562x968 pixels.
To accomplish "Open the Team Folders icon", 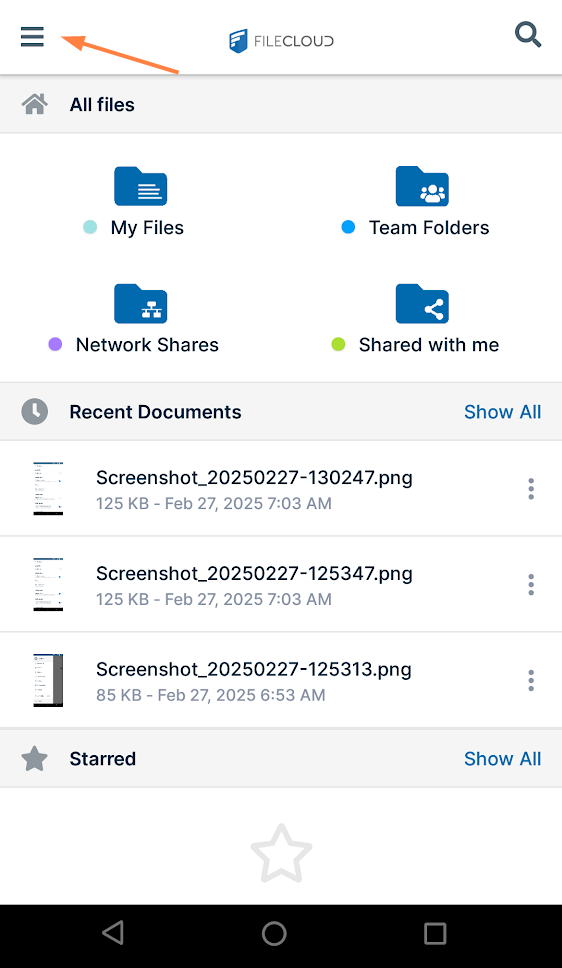I will coord(422,186).
